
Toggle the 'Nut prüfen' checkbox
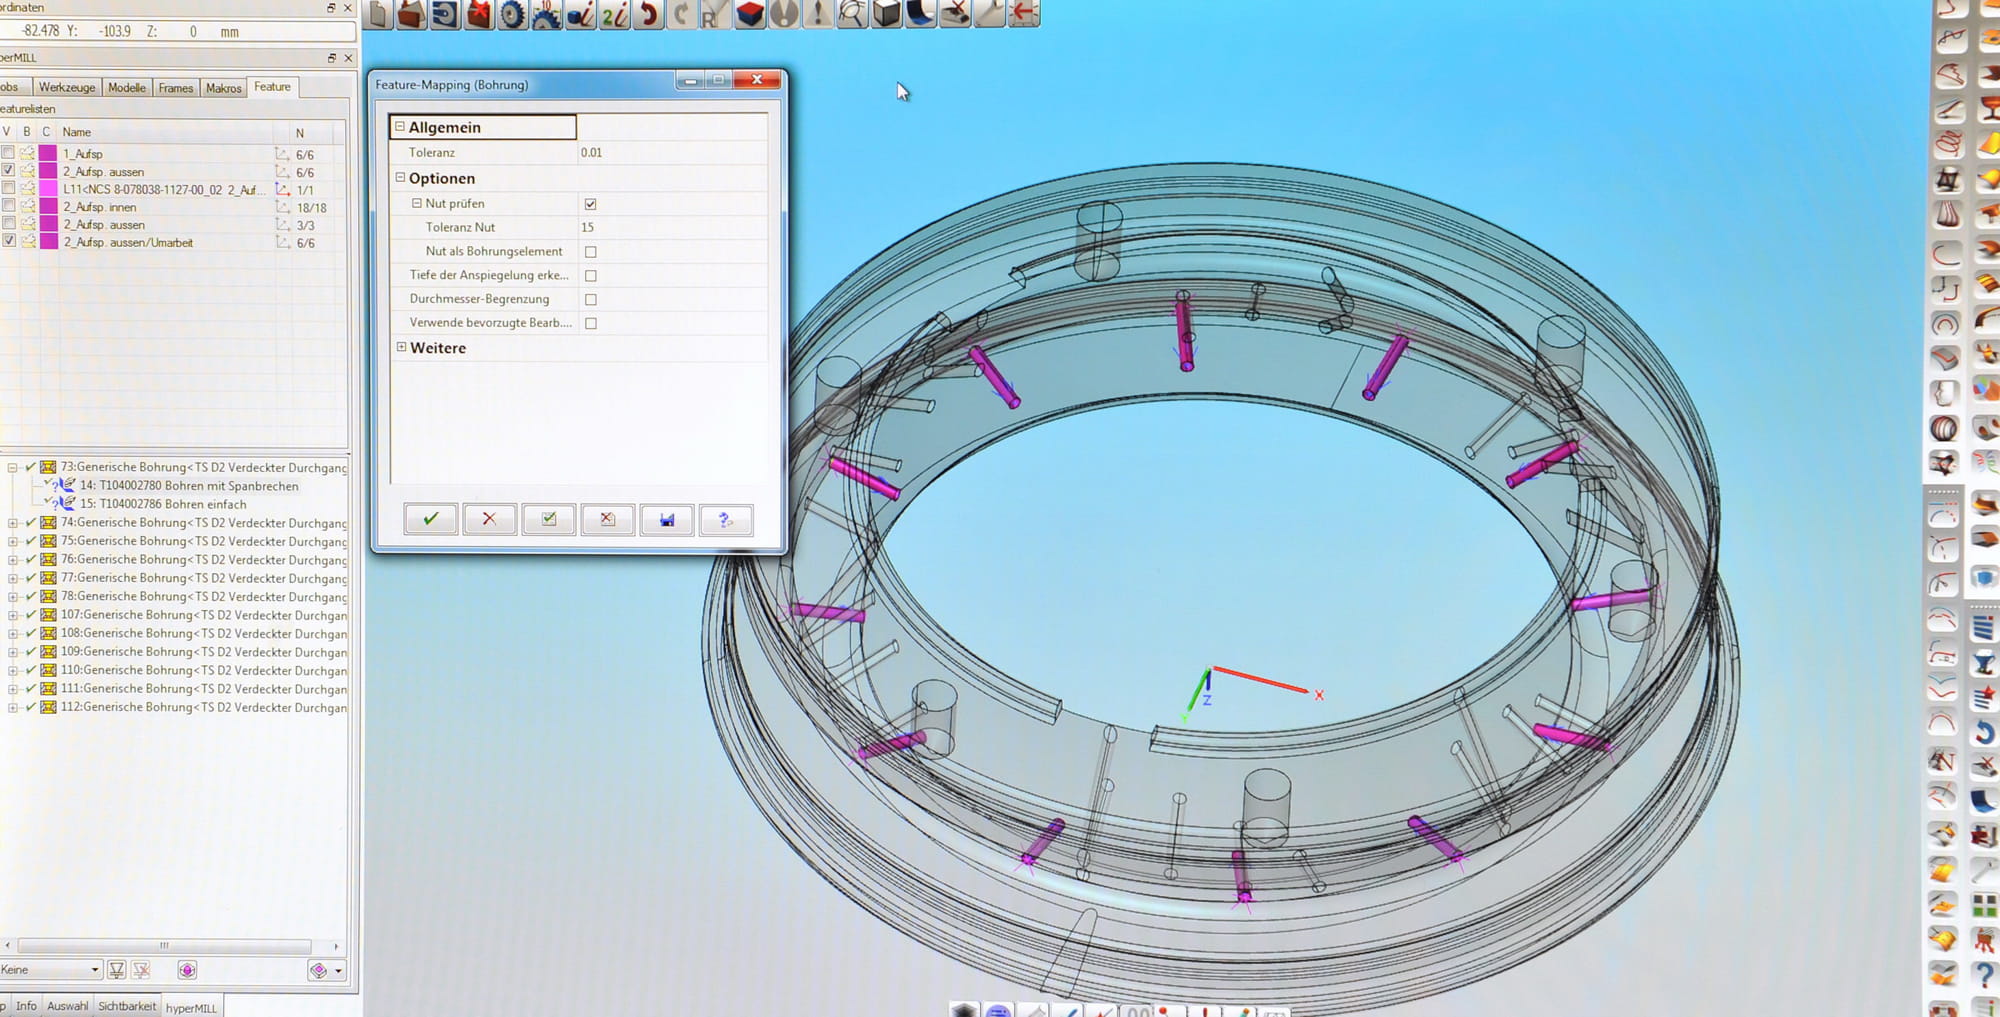click(590, 204)
